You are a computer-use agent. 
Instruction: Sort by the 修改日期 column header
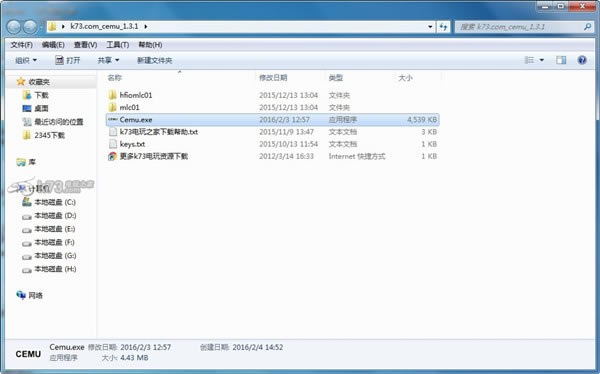point(273,78)
